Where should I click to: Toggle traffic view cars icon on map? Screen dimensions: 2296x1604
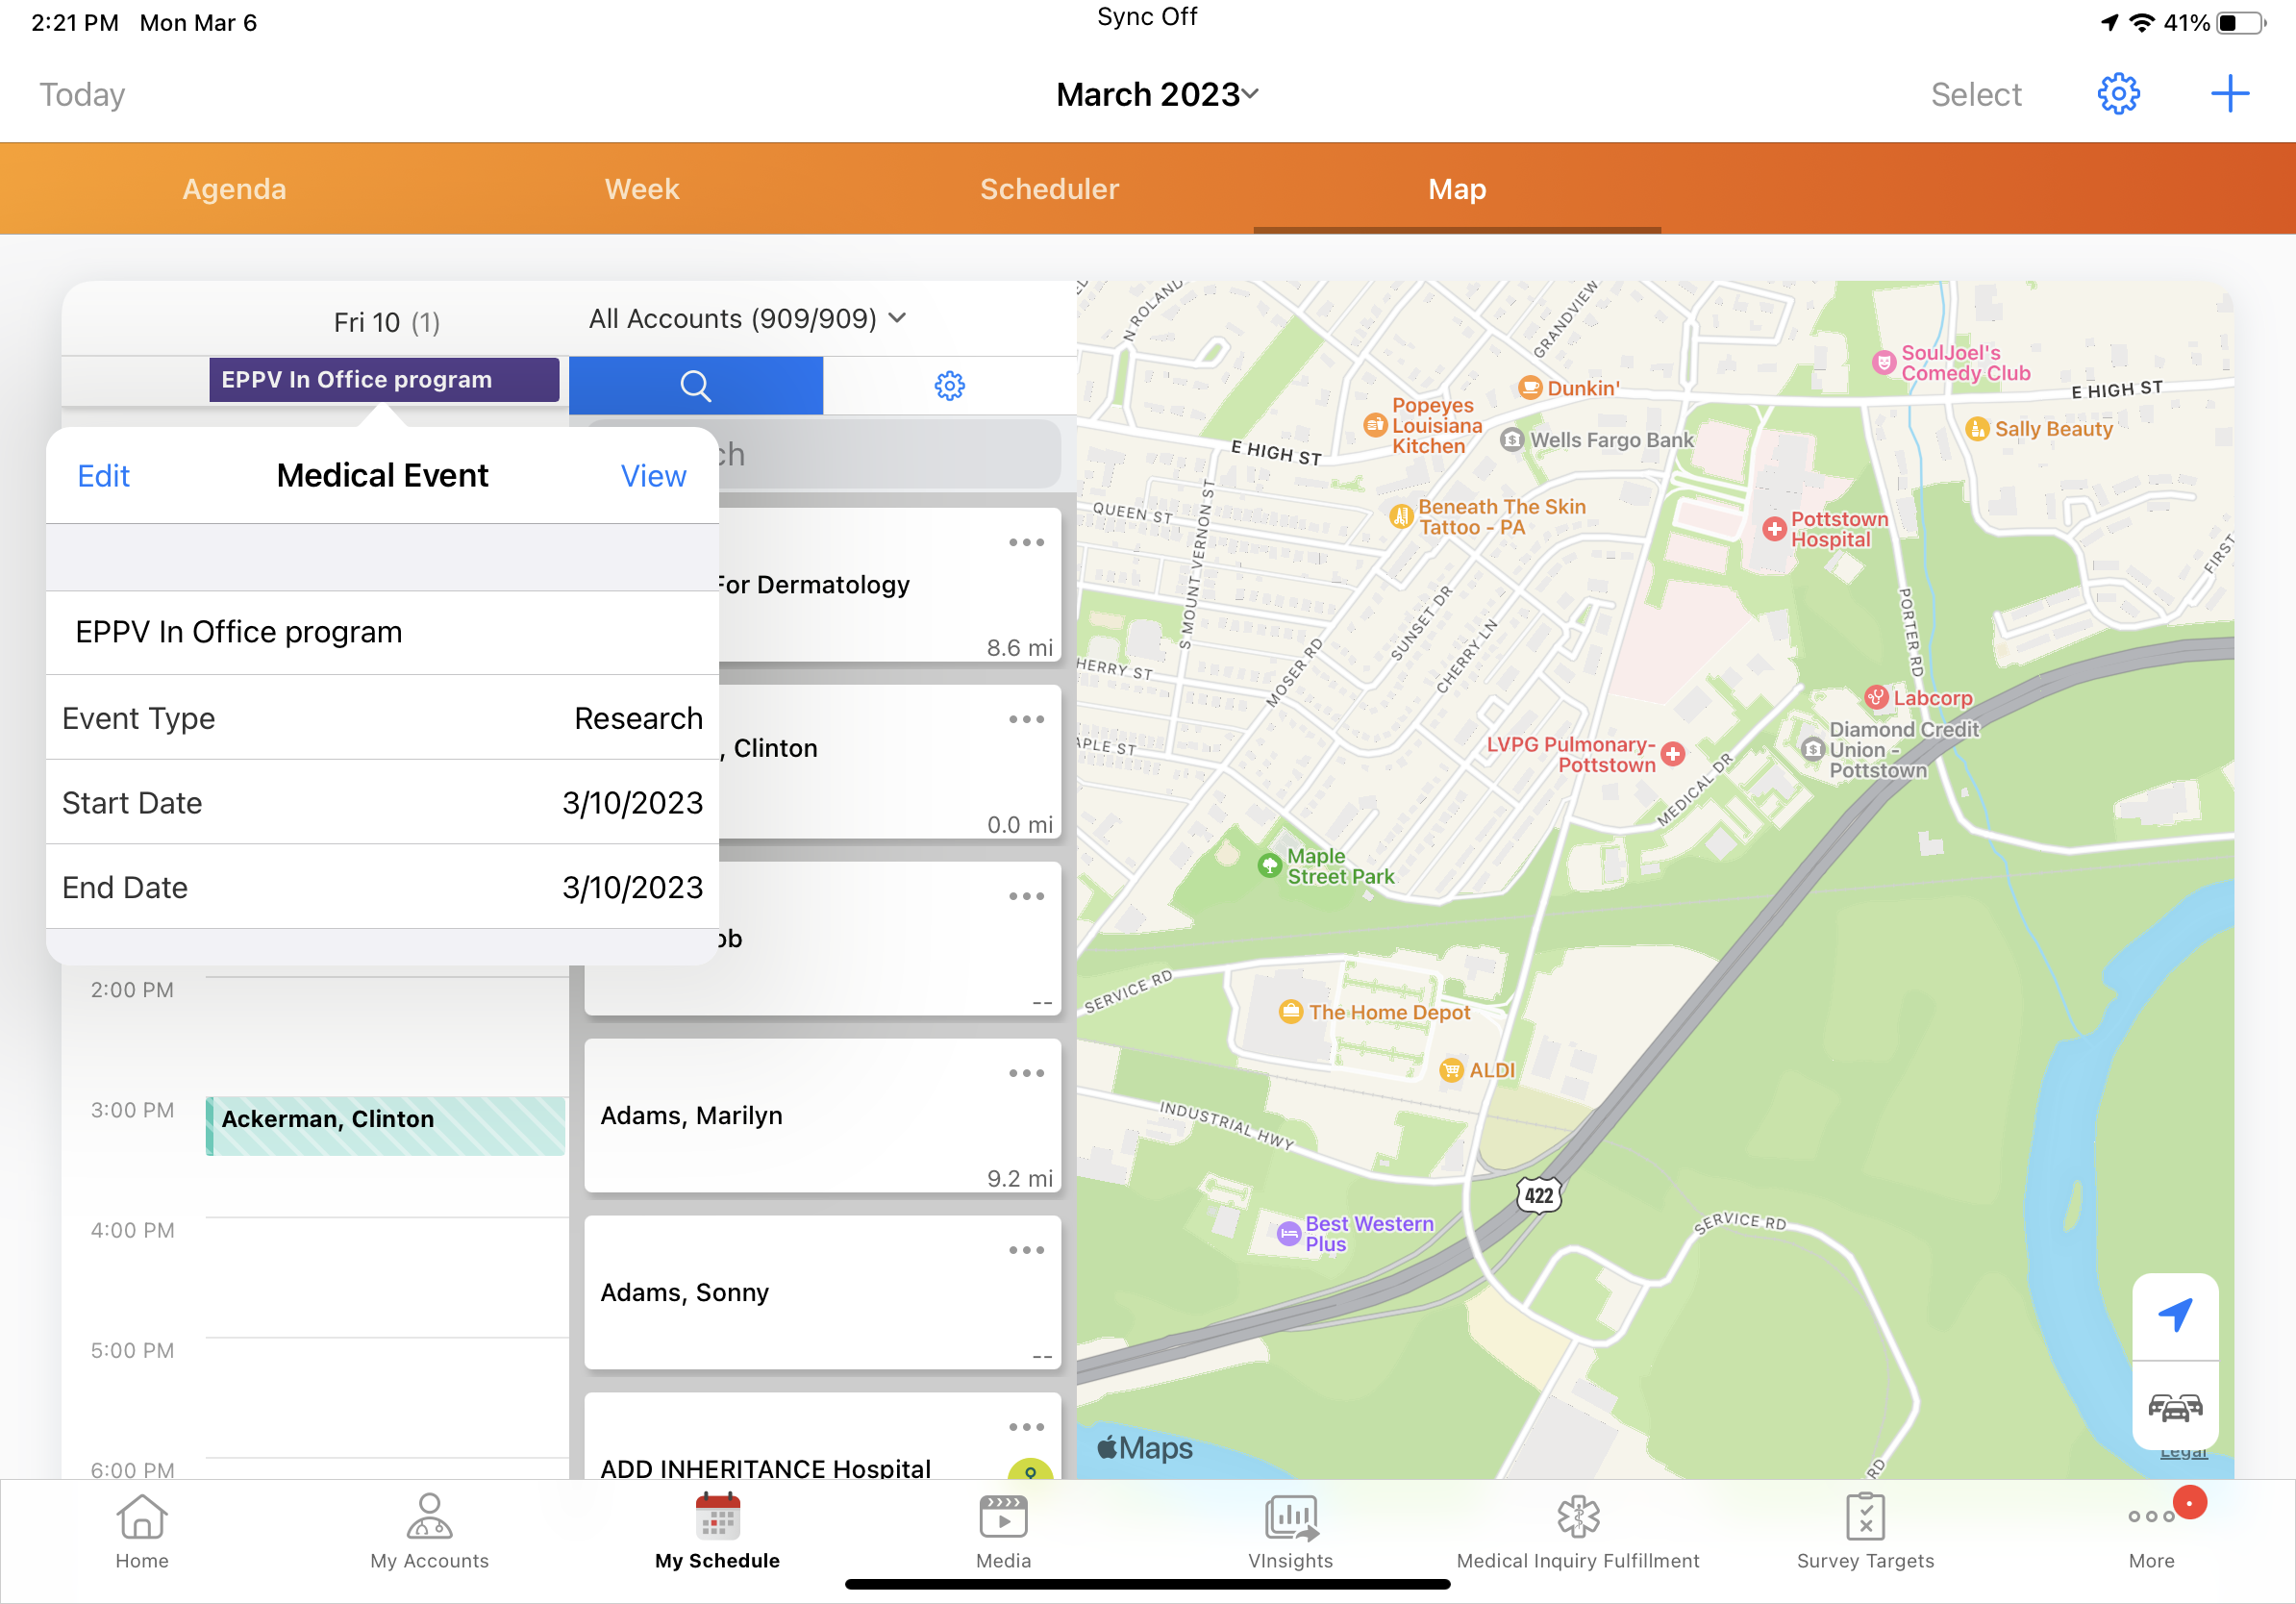click(2174, 1407)
